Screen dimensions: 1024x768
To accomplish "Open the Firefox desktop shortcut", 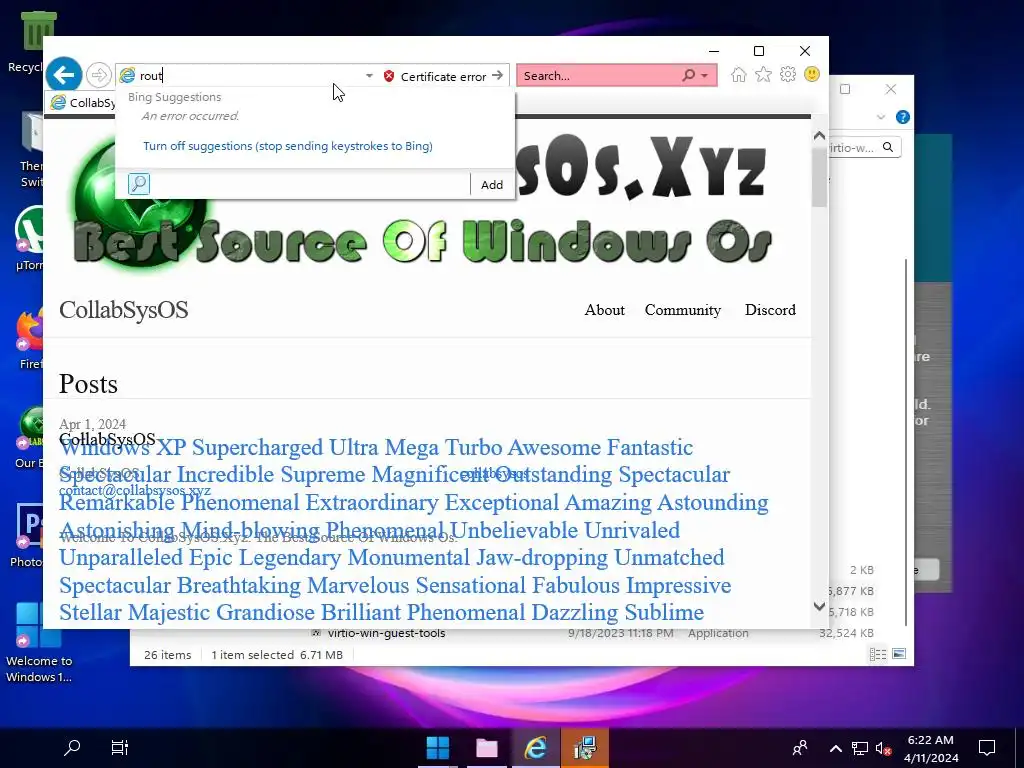I will 29,338.
